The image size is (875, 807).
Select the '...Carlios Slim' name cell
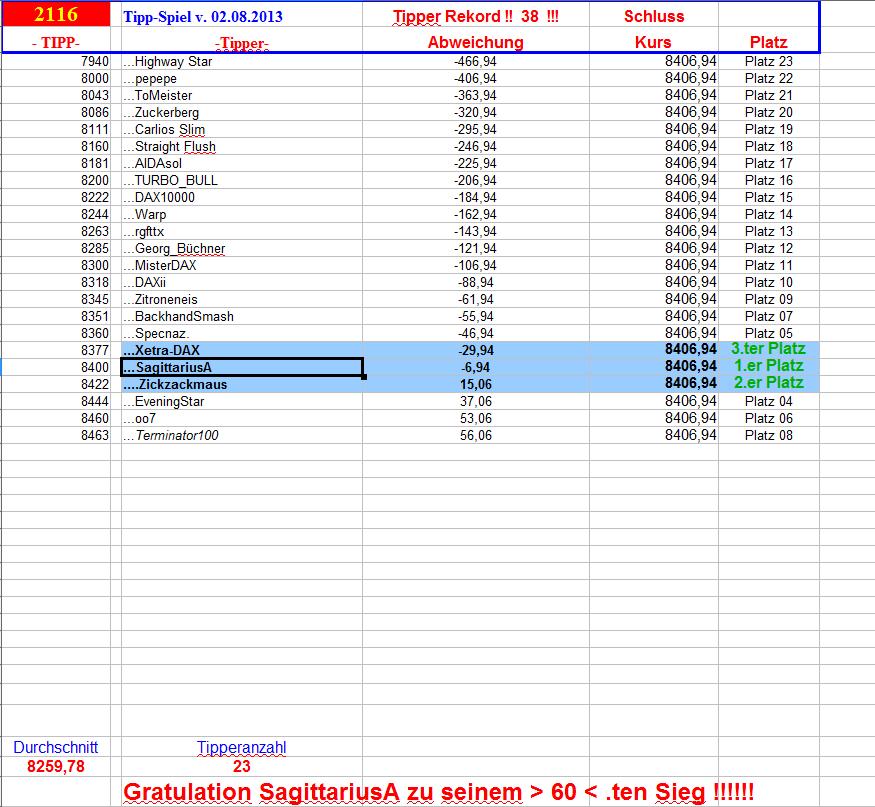[242, 129]
